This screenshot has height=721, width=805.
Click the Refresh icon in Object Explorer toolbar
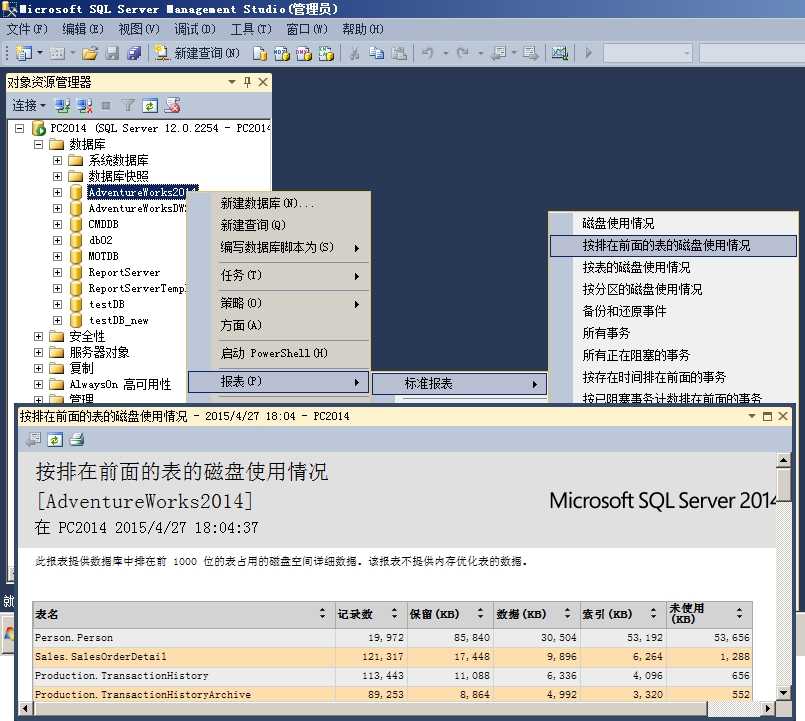tap(150, 106)
